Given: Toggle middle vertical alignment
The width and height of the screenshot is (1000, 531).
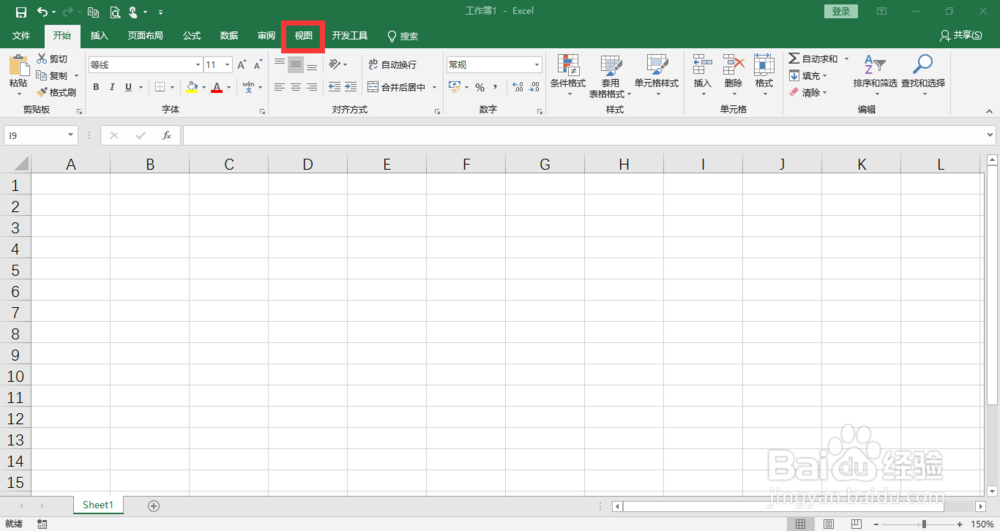Looking at the screenshot, I should pyautogui.click(x=295, y=64).
